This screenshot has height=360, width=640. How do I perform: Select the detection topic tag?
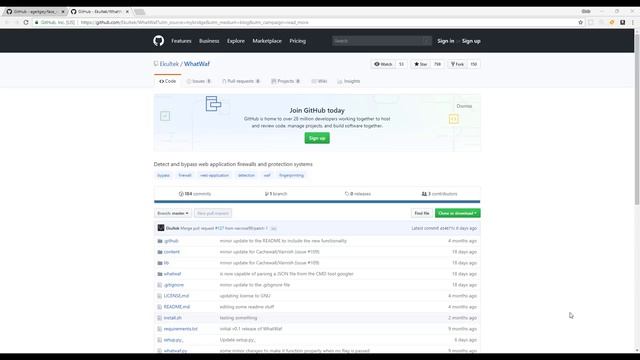tap(246, 176)
